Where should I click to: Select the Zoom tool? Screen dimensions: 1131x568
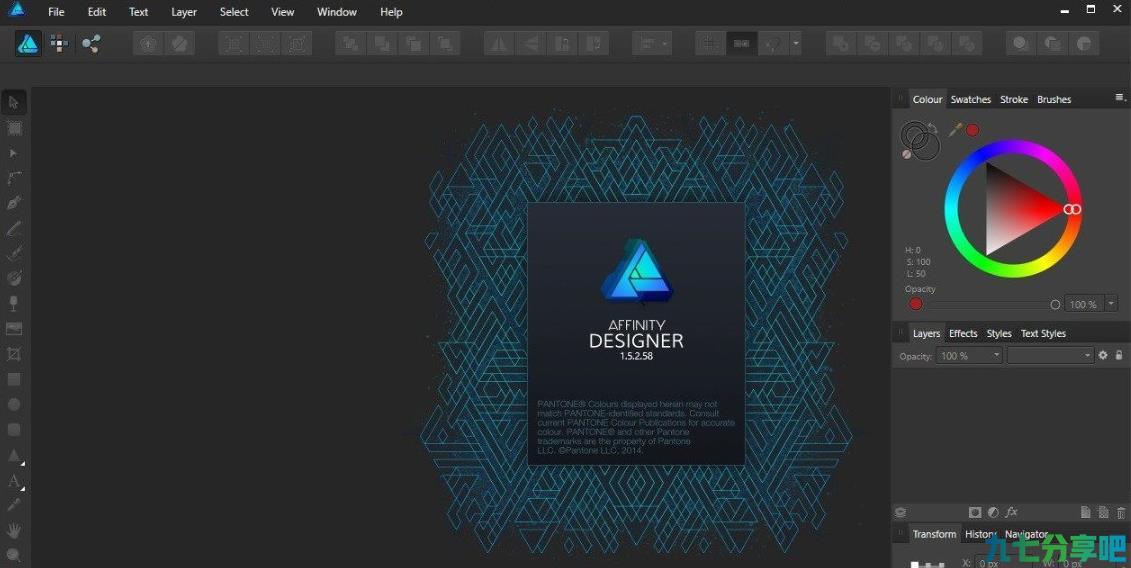(x=14, y=555)
